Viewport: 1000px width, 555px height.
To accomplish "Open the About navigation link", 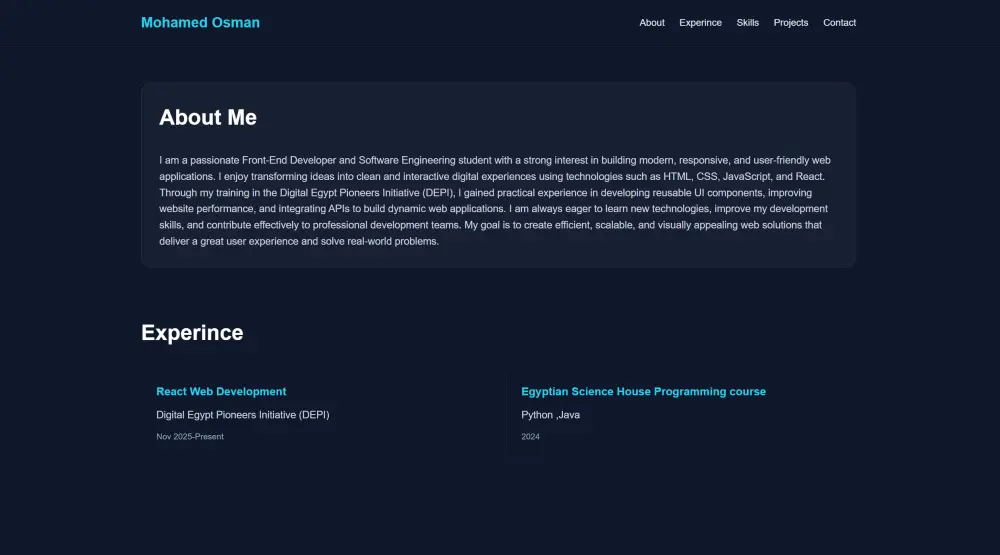I will coord(652,23).
